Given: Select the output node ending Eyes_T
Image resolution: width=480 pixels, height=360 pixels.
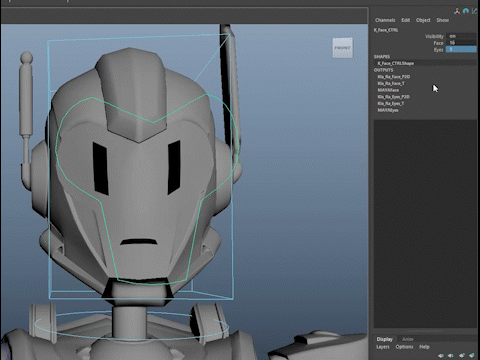Looking at the screenshot, I should [391, 103].
